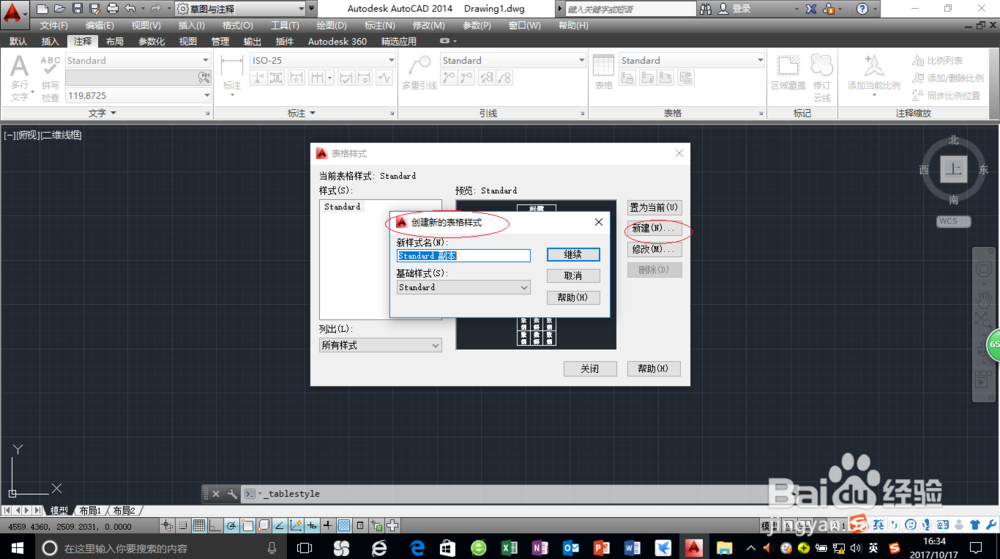Open the 绘图(D) menu
1000x559 pixels.
(x=331, y=25)
